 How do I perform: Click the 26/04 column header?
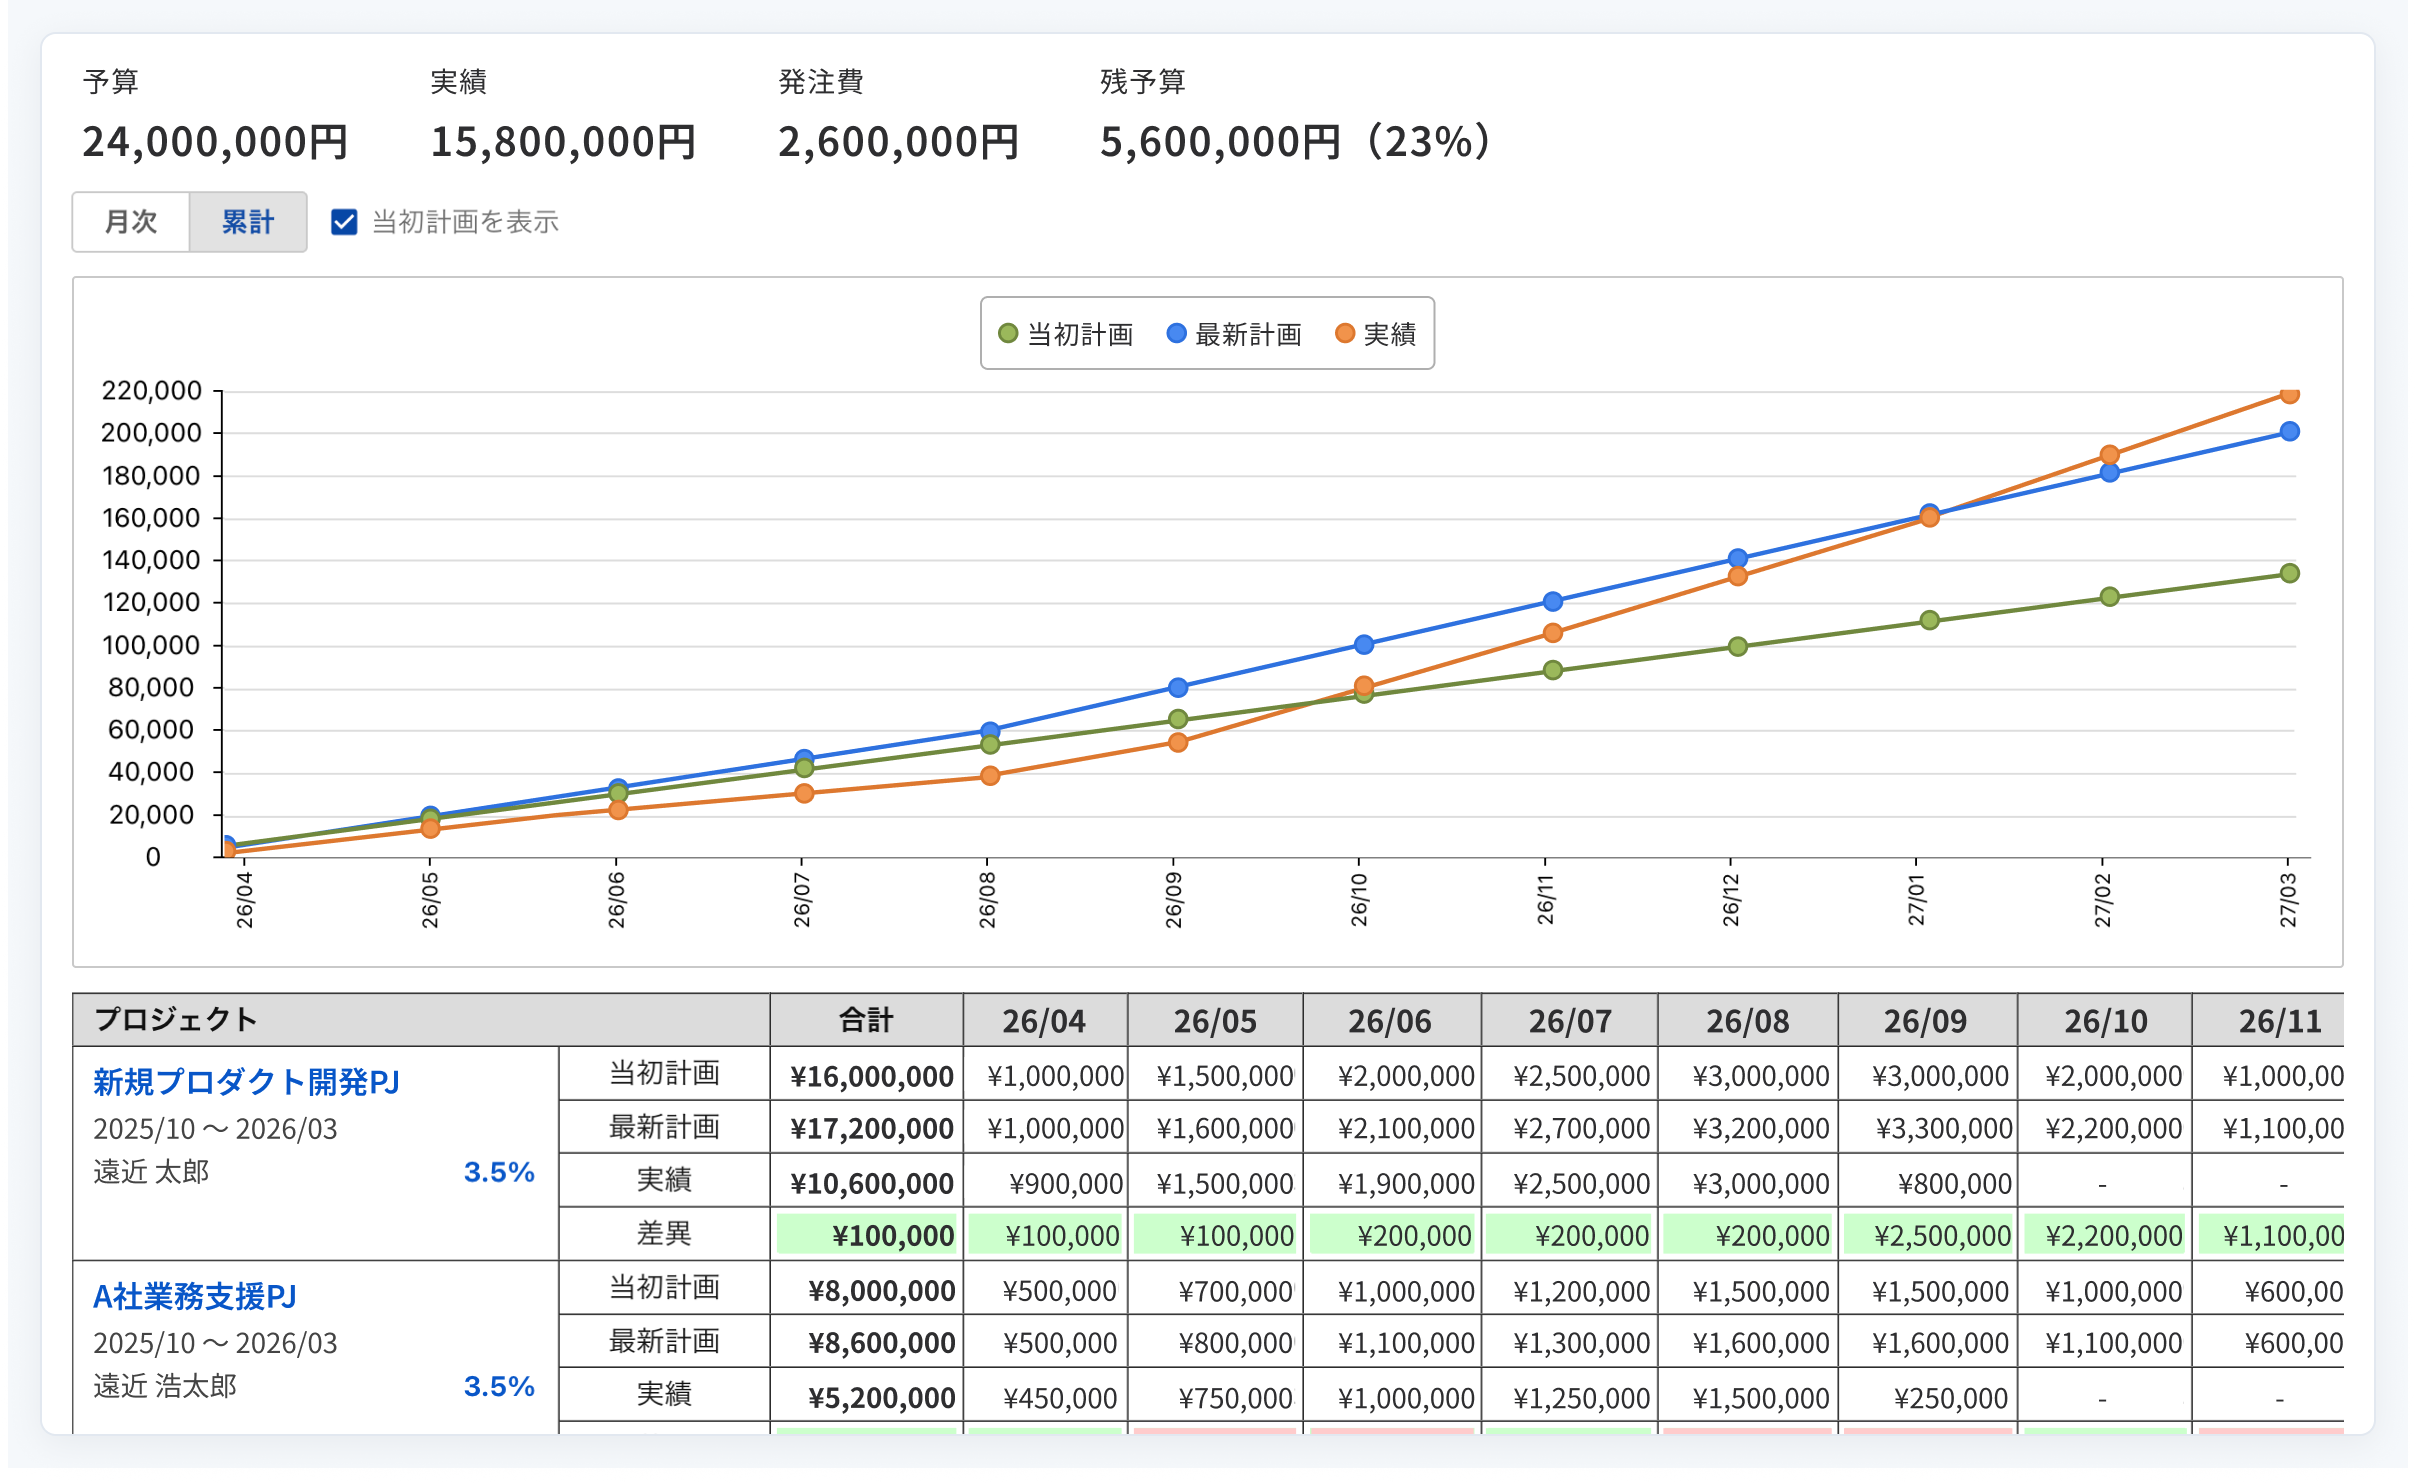(x=1044, y=1020)
